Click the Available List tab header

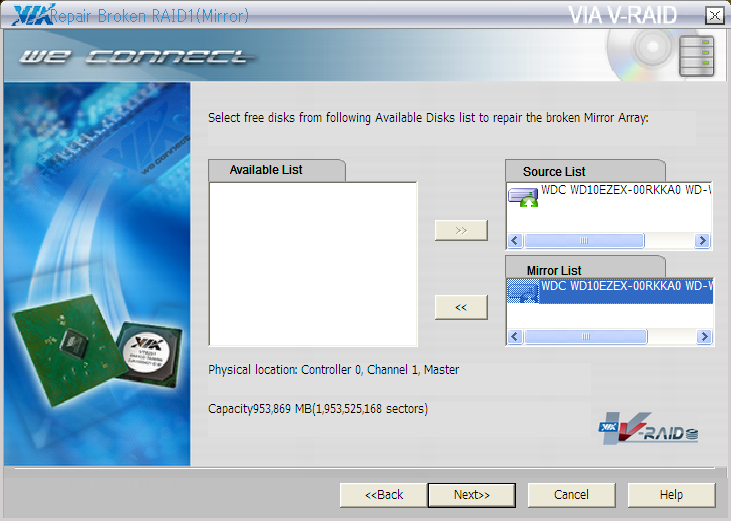coord(266,170)
